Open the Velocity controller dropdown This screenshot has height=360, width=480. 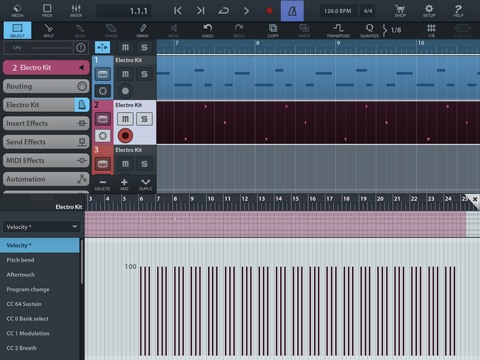click(41, 227)
